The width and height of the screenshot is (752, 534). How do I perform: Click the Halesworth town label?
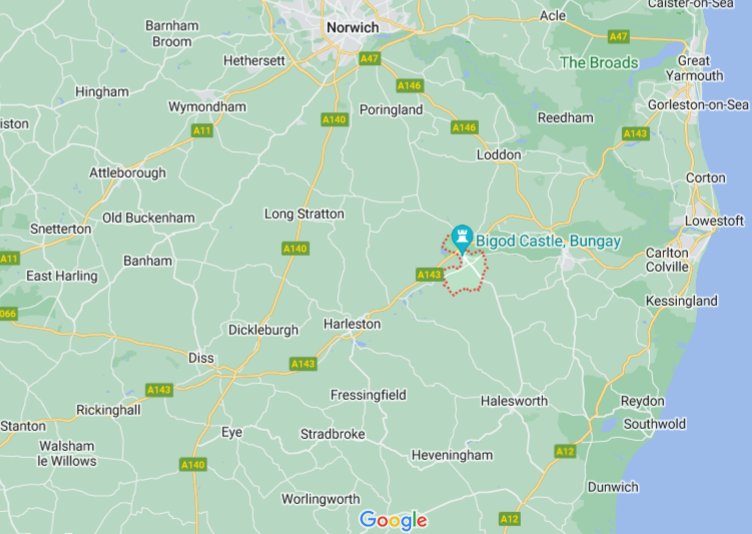click(514, 401)
